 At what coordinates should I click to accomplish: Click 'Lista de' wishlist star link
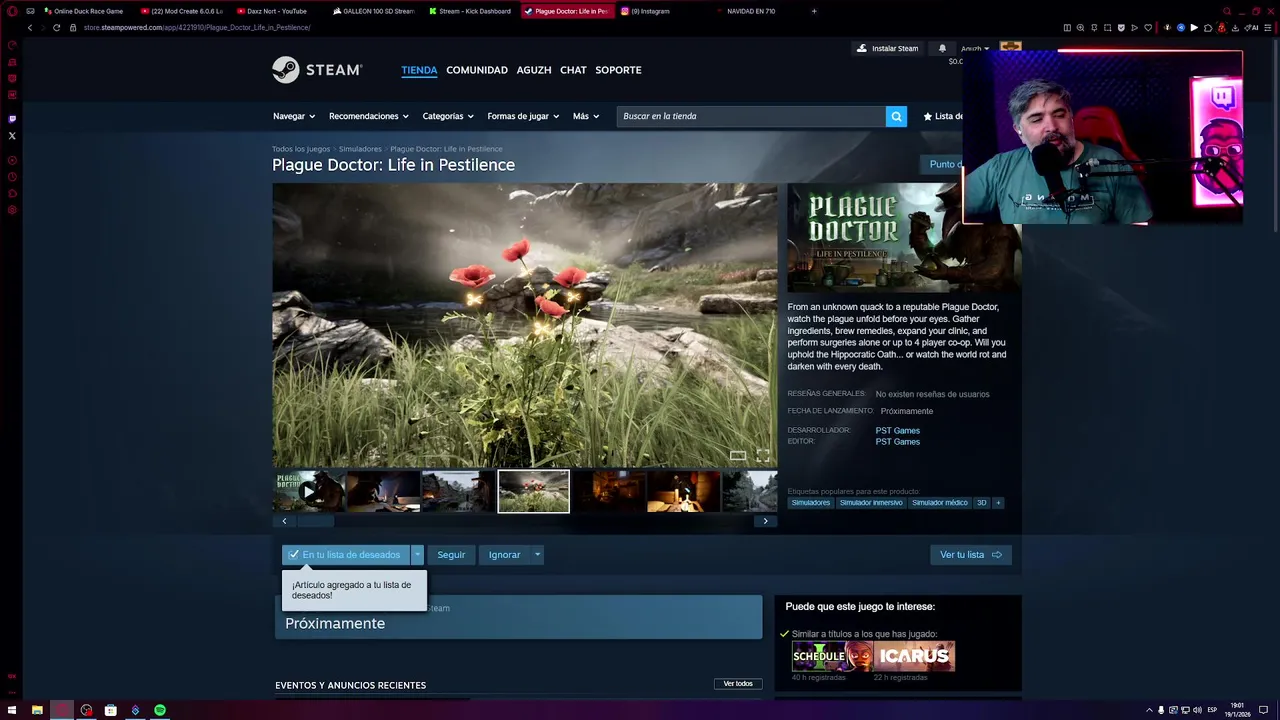tap(943, 116)
